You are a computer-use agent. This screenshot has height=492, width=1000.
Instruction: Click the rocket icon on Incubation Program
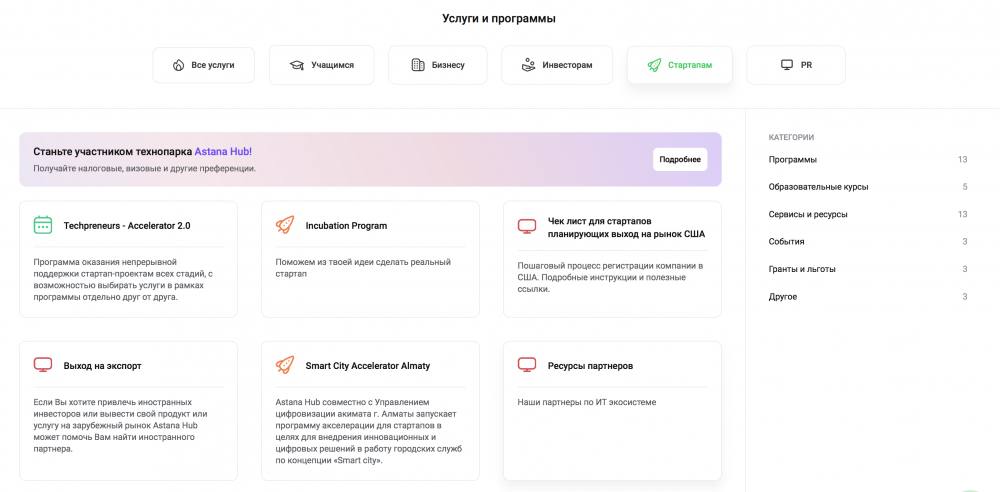284,225
